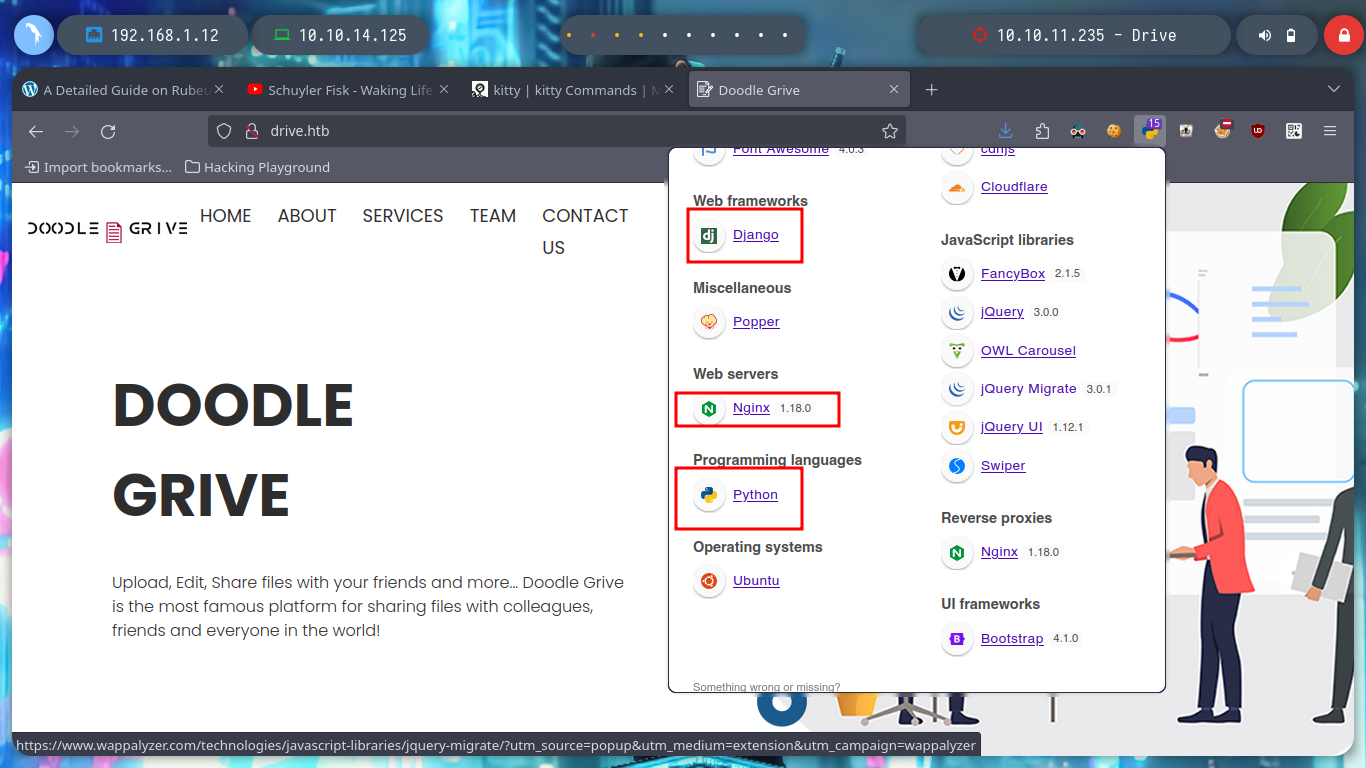Click the FoxyProxy extension icon
This screenshot has height=768, width=1366.
click(x=1222, y=130)
